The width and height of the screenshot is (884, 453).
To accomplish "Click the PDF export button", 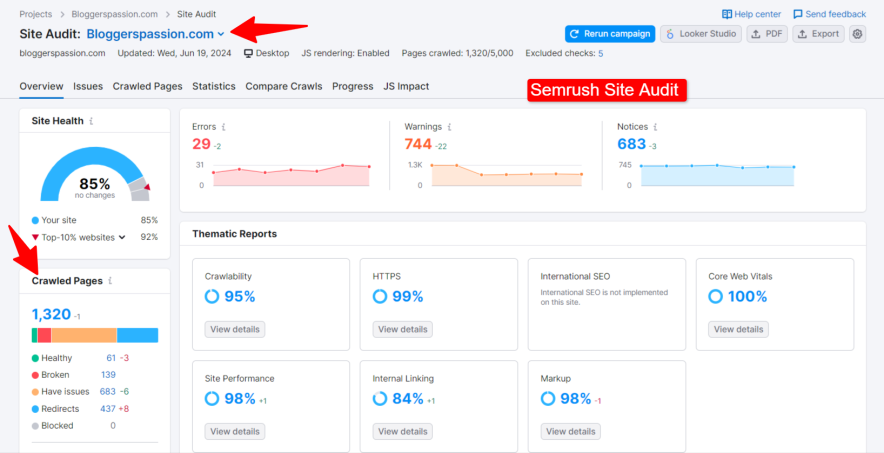I will pos(767,34).
